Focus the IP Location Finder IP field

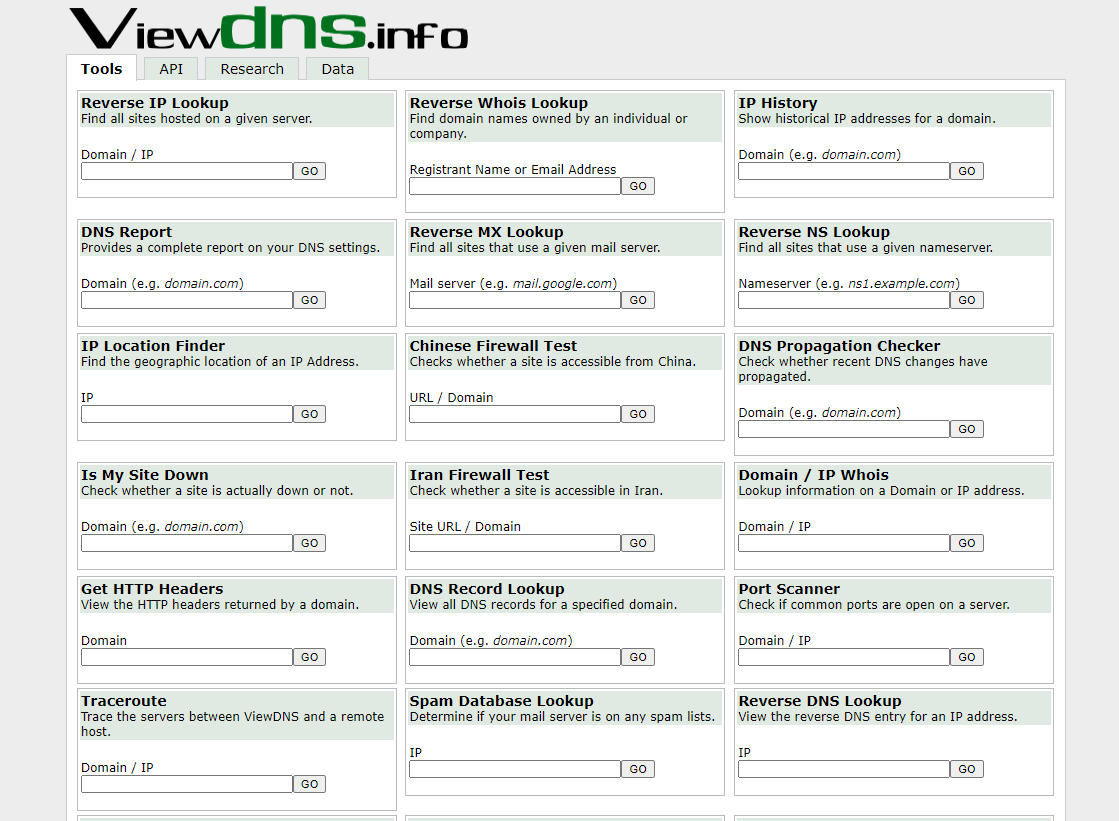187,414
